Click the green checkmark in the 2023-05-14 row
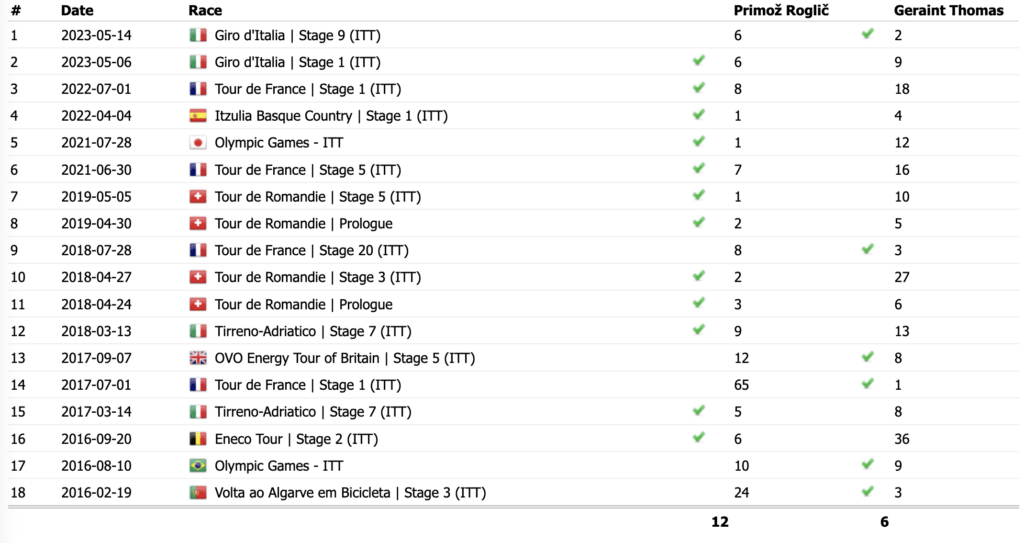This screenshot has width=1024, height=543. [x=868, y=34]
